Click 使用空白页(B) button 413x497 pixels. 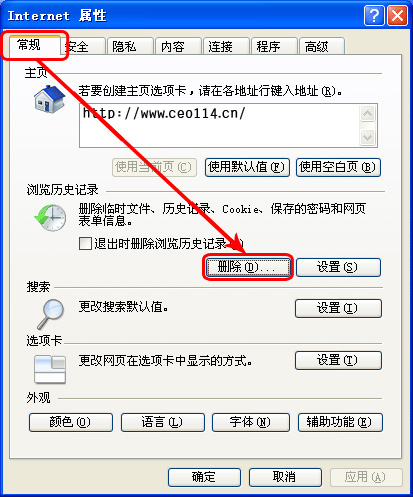(338, 167)
